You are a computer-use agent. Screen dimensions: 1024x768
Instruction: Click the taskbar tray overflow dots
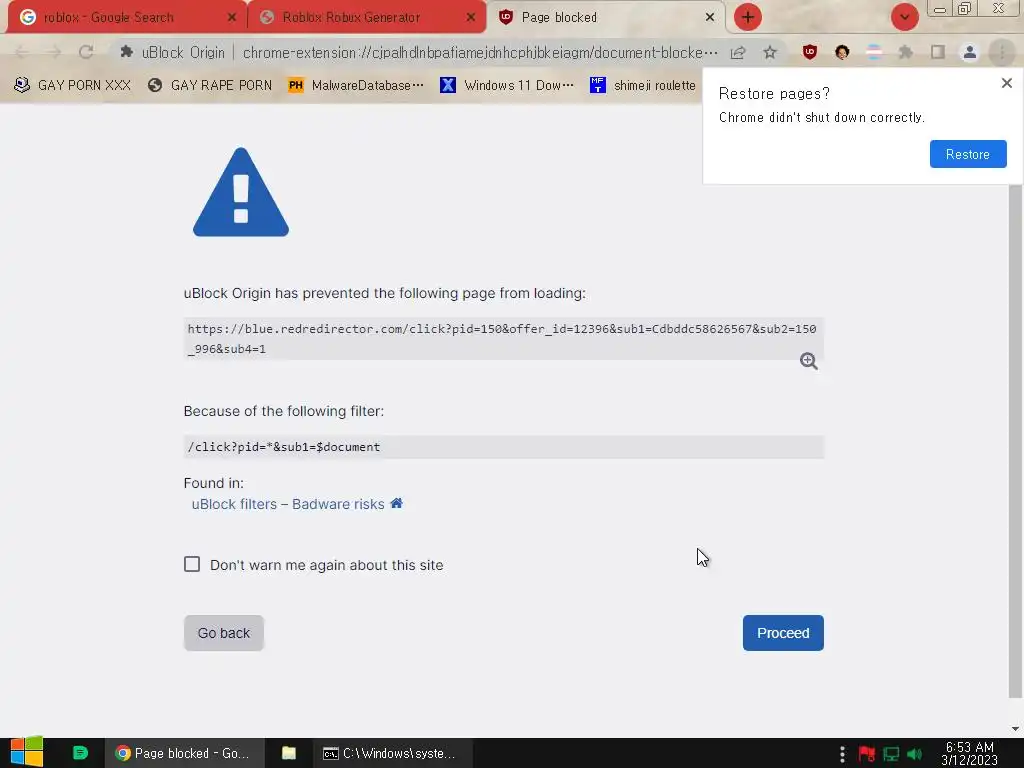click(x=842, y=754)
